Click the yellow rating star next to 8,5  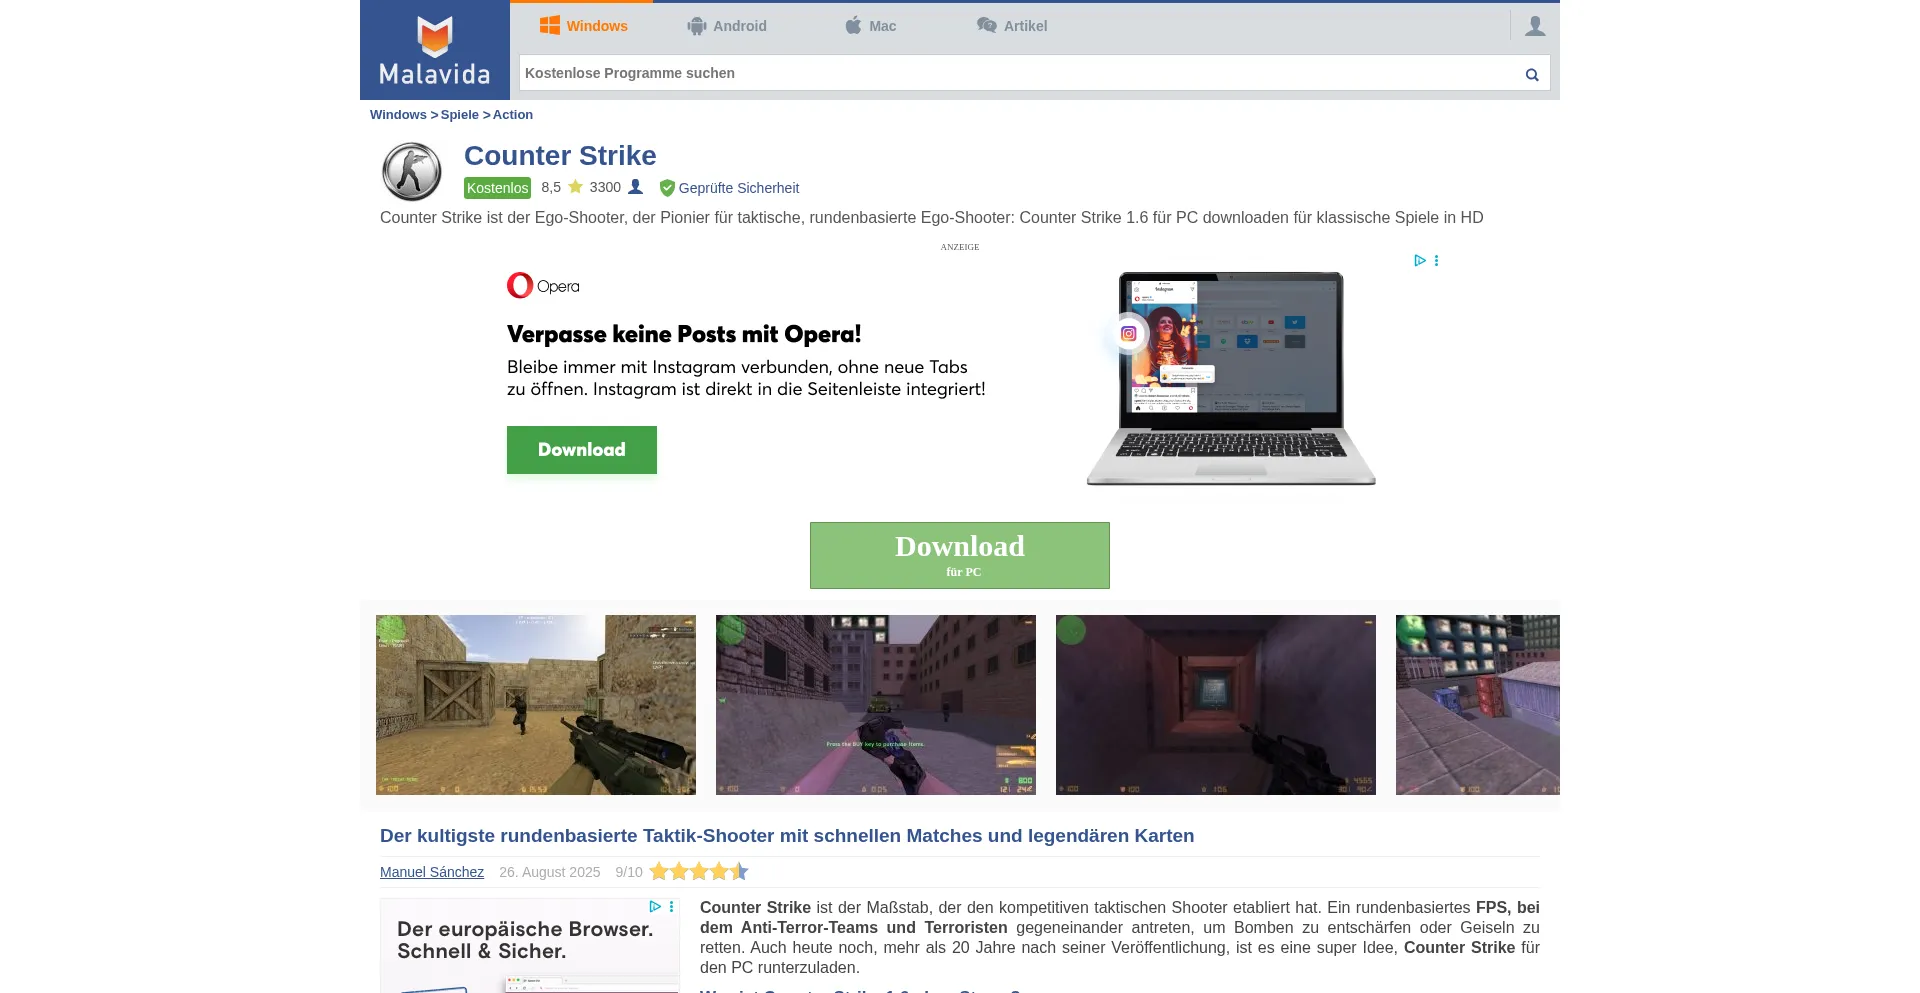pyautogui.click(x=575, y=187)
